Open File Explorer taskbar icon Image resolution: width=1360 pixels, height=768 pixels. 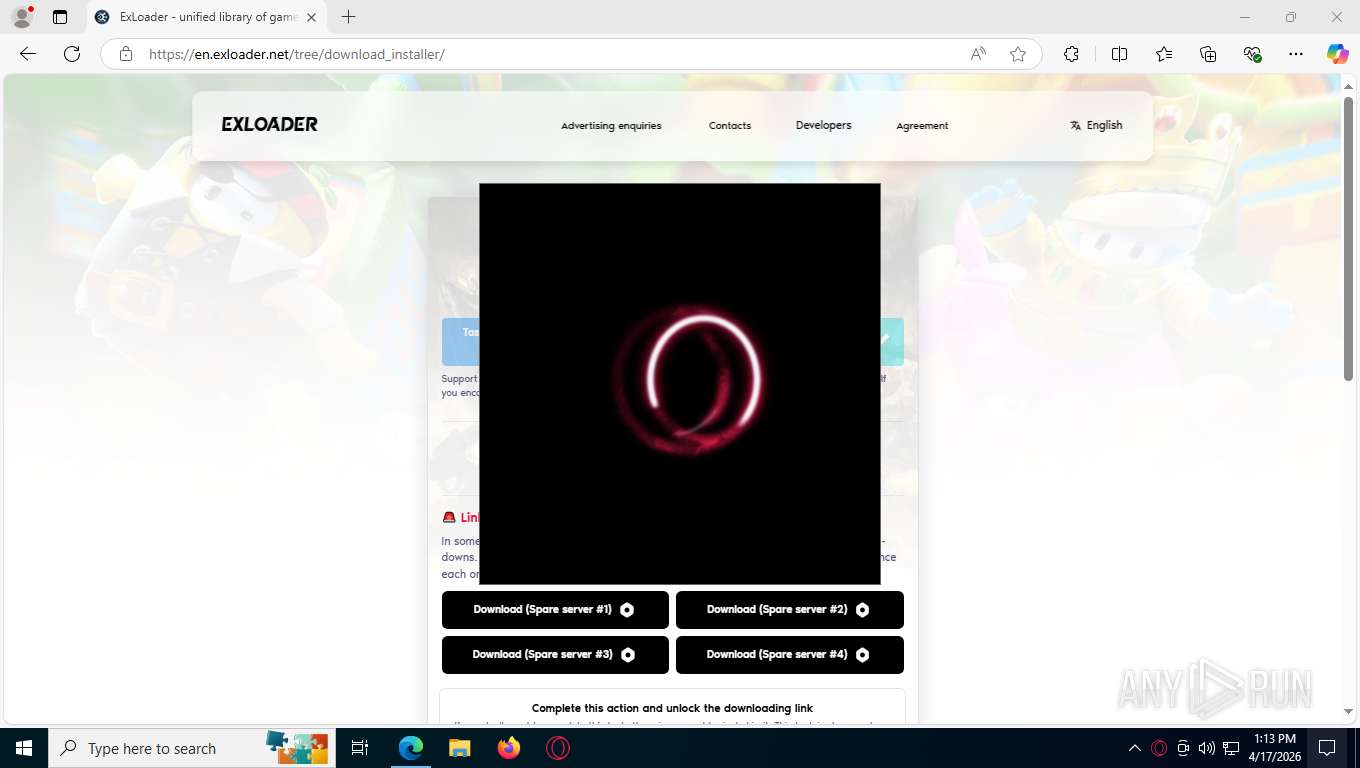coord(459,748)
